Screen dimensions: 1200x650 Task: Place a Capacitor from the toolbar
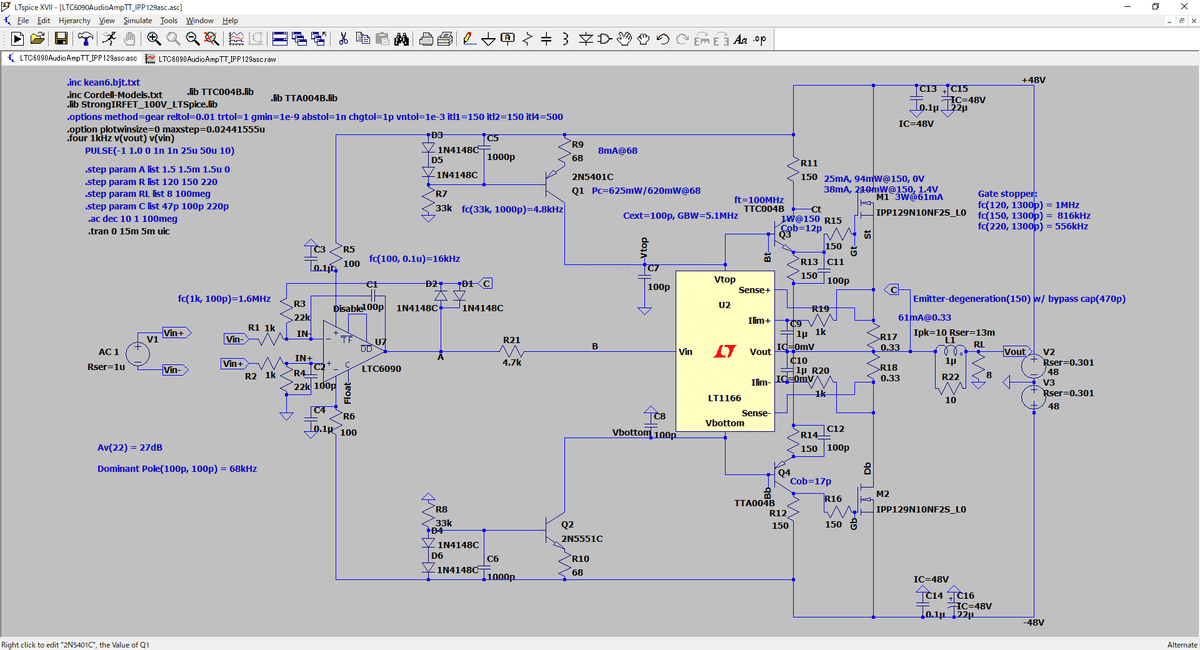pos(547,38)
